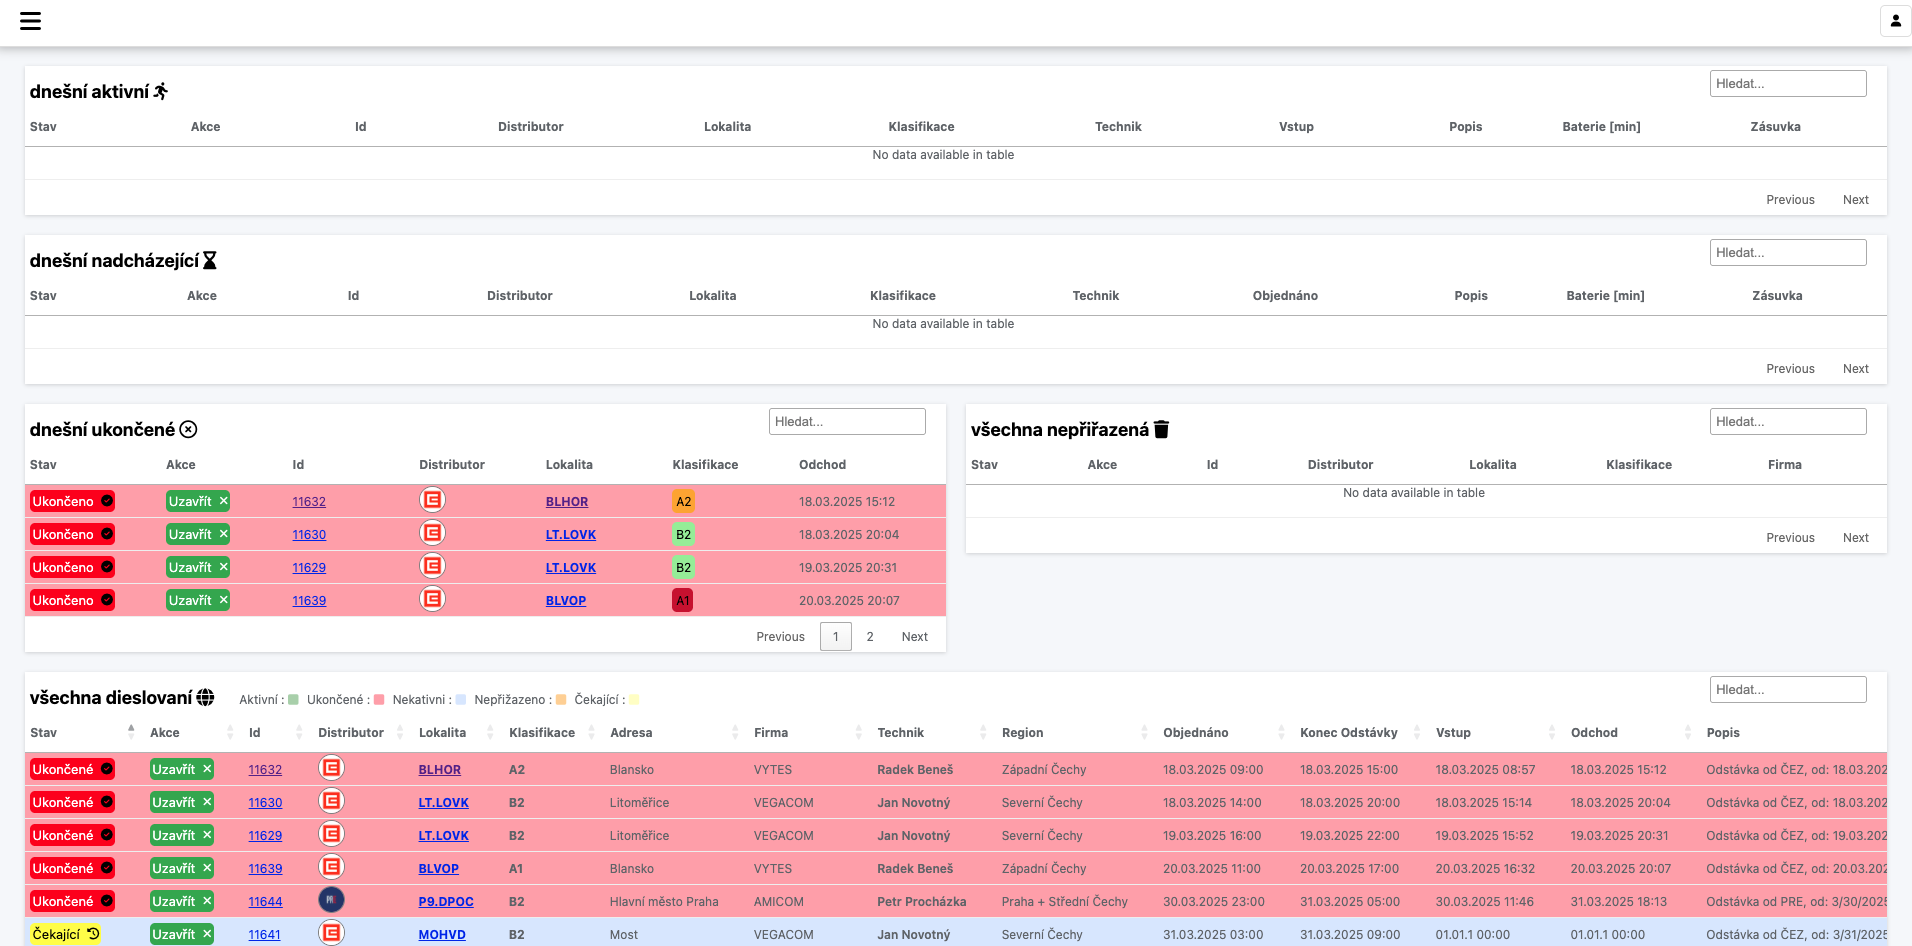The width and height of the screenshot is (1912, 946).
Task: Open the BLHOR locality link in dnešní ukončené
Action: pyautogui.click(x=567, y=502)
